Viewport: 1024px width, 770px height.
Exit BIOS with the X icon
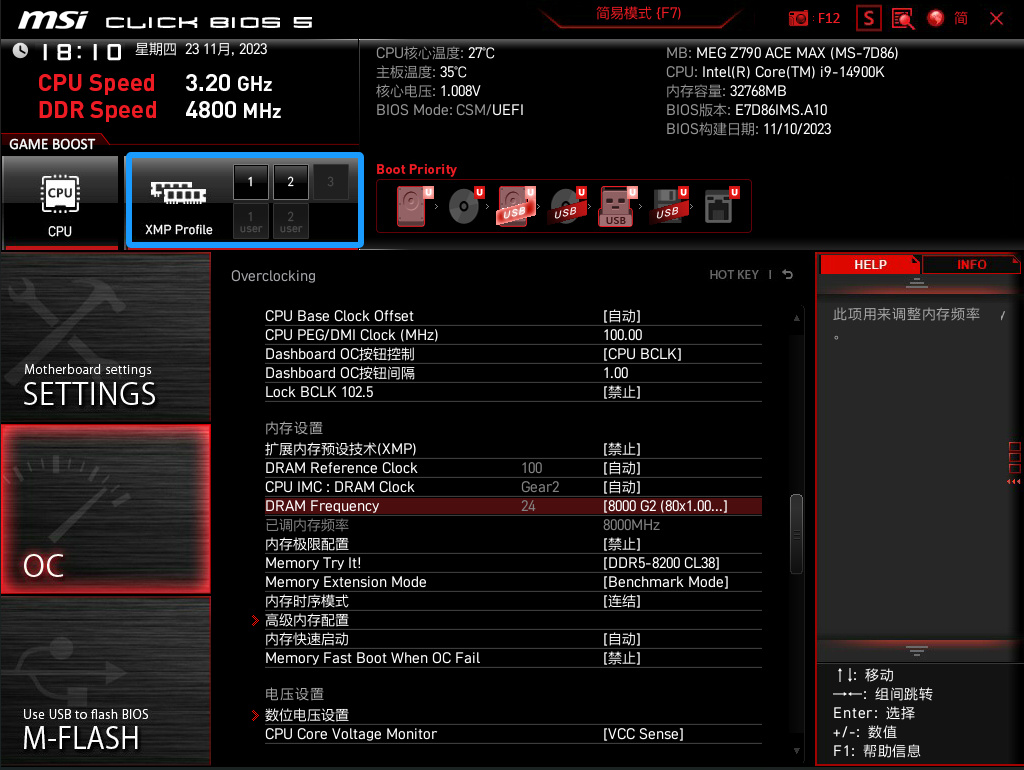point(996,18)
